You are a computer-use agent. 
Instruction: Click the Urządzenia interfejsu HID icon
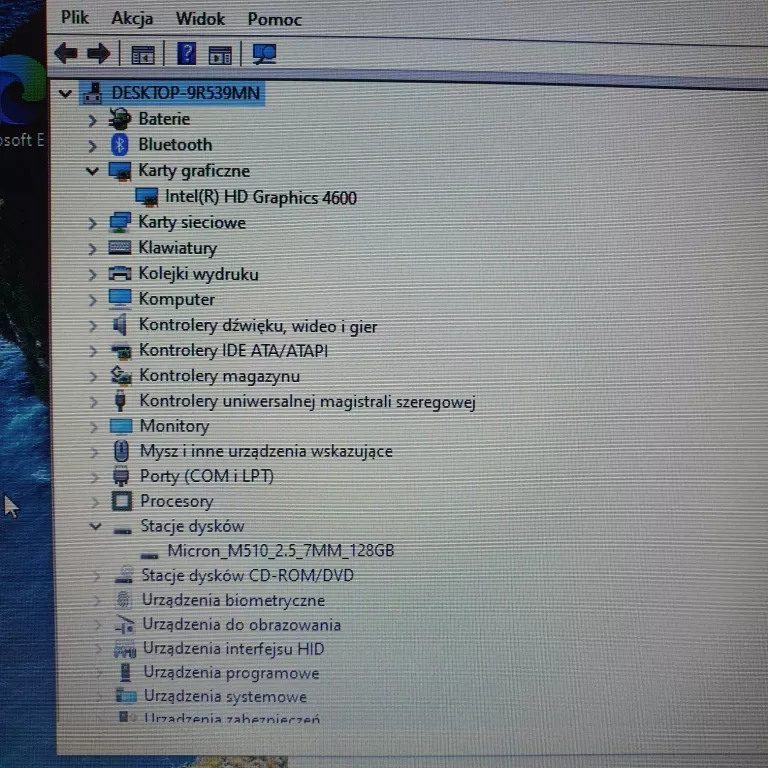(125, 649)
